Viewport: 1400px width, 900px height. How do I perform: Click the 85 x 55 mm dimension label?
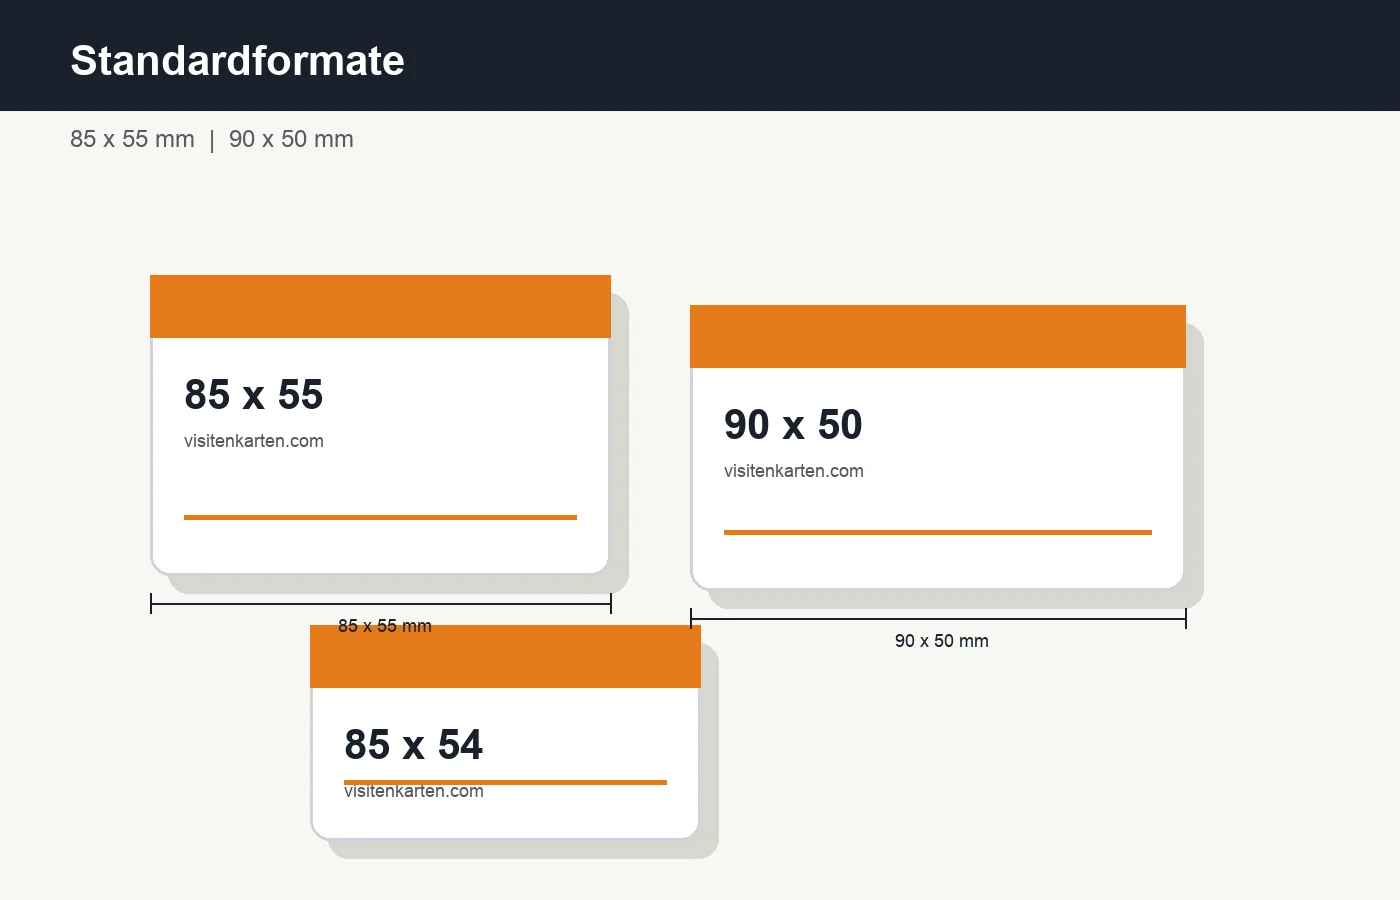[385, 626]
